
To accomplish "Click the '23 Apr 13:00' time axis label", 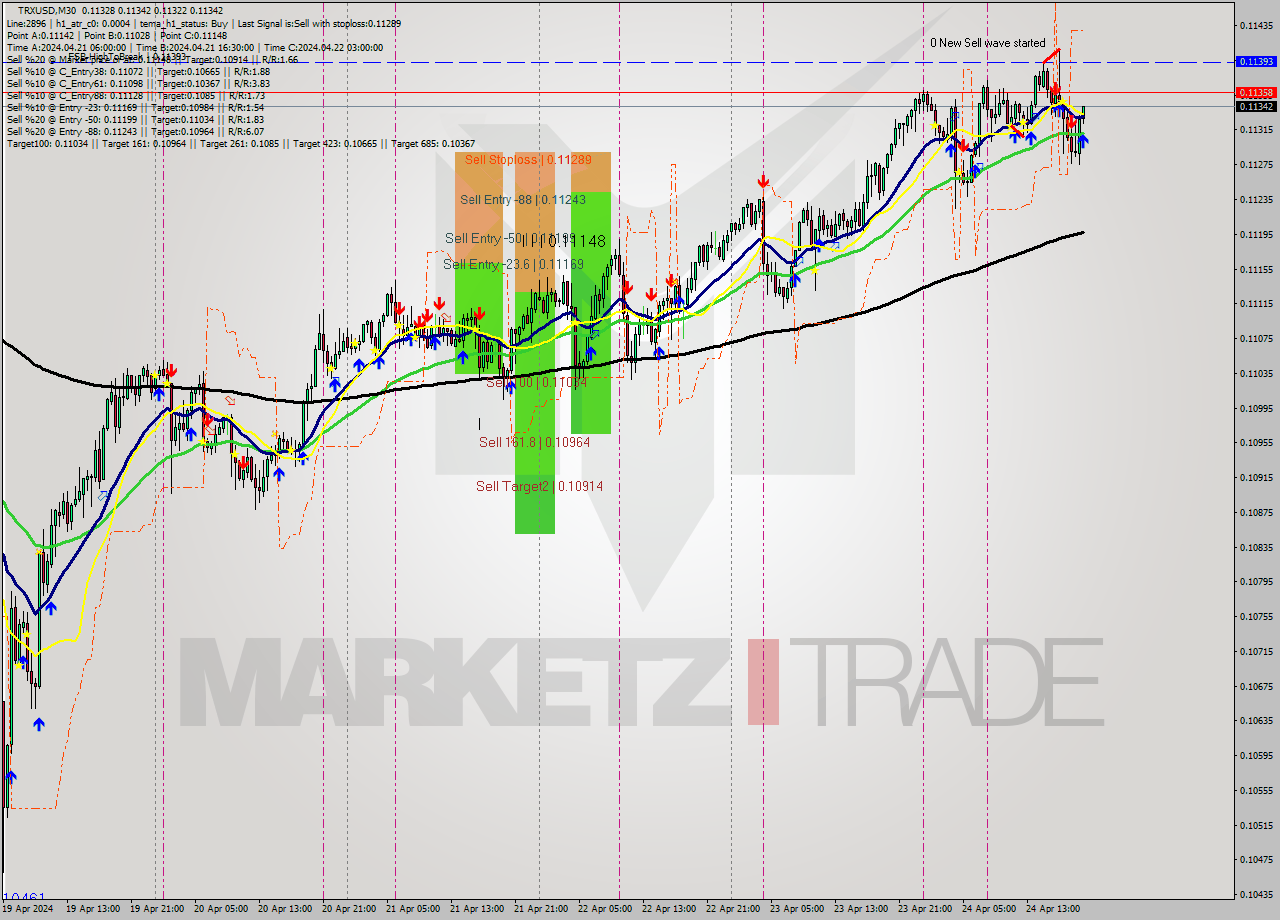I will tap(860, 909).
